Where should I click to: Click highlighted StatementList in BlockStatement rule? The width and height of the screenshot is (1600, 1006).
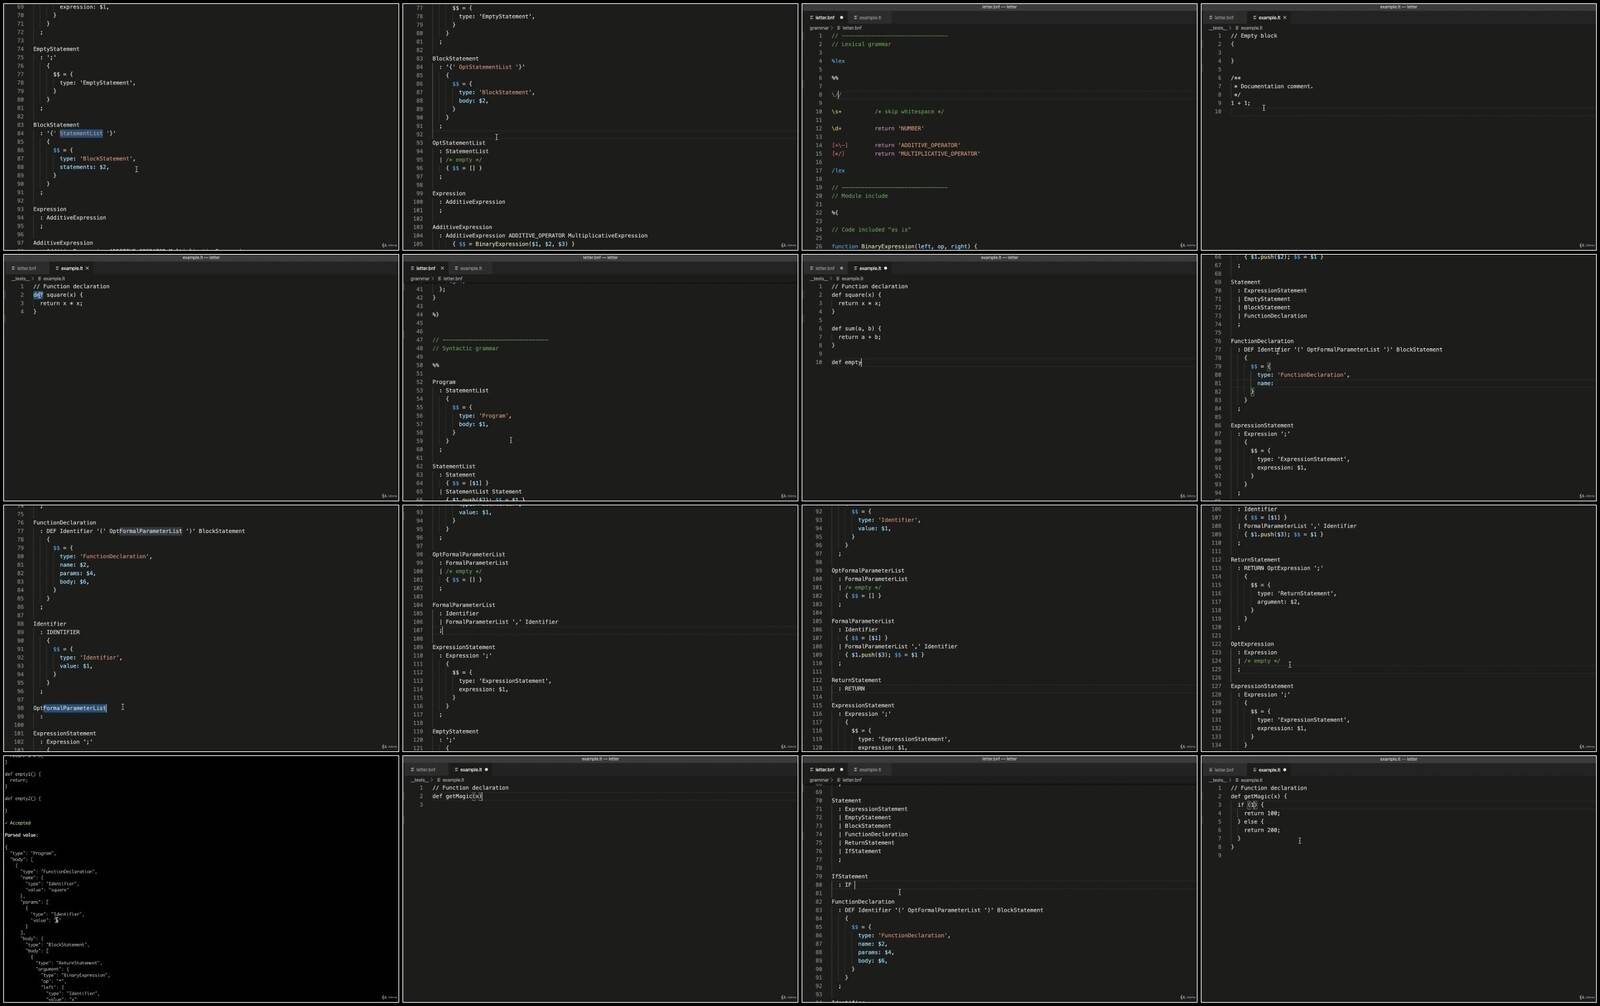click(x=81, y=133)
